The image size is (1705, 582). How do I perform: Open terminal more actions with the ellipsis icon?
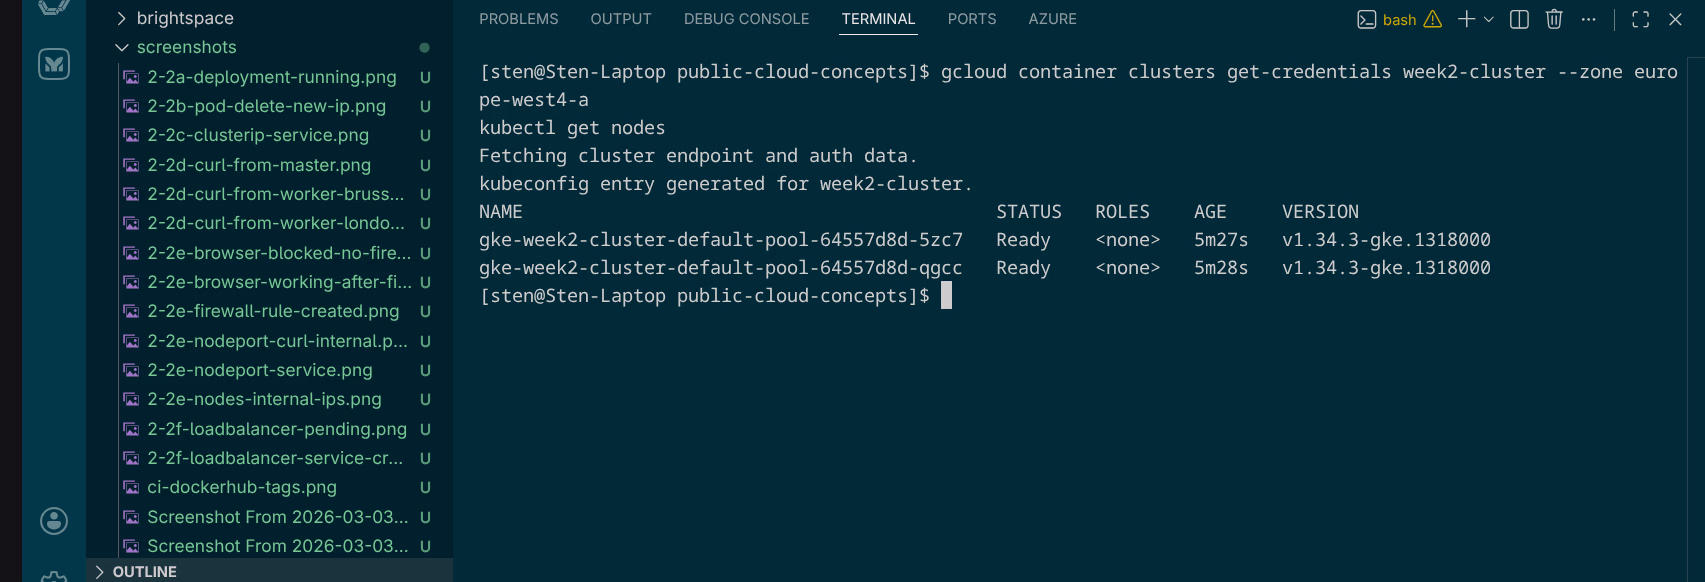[1589, 19]
